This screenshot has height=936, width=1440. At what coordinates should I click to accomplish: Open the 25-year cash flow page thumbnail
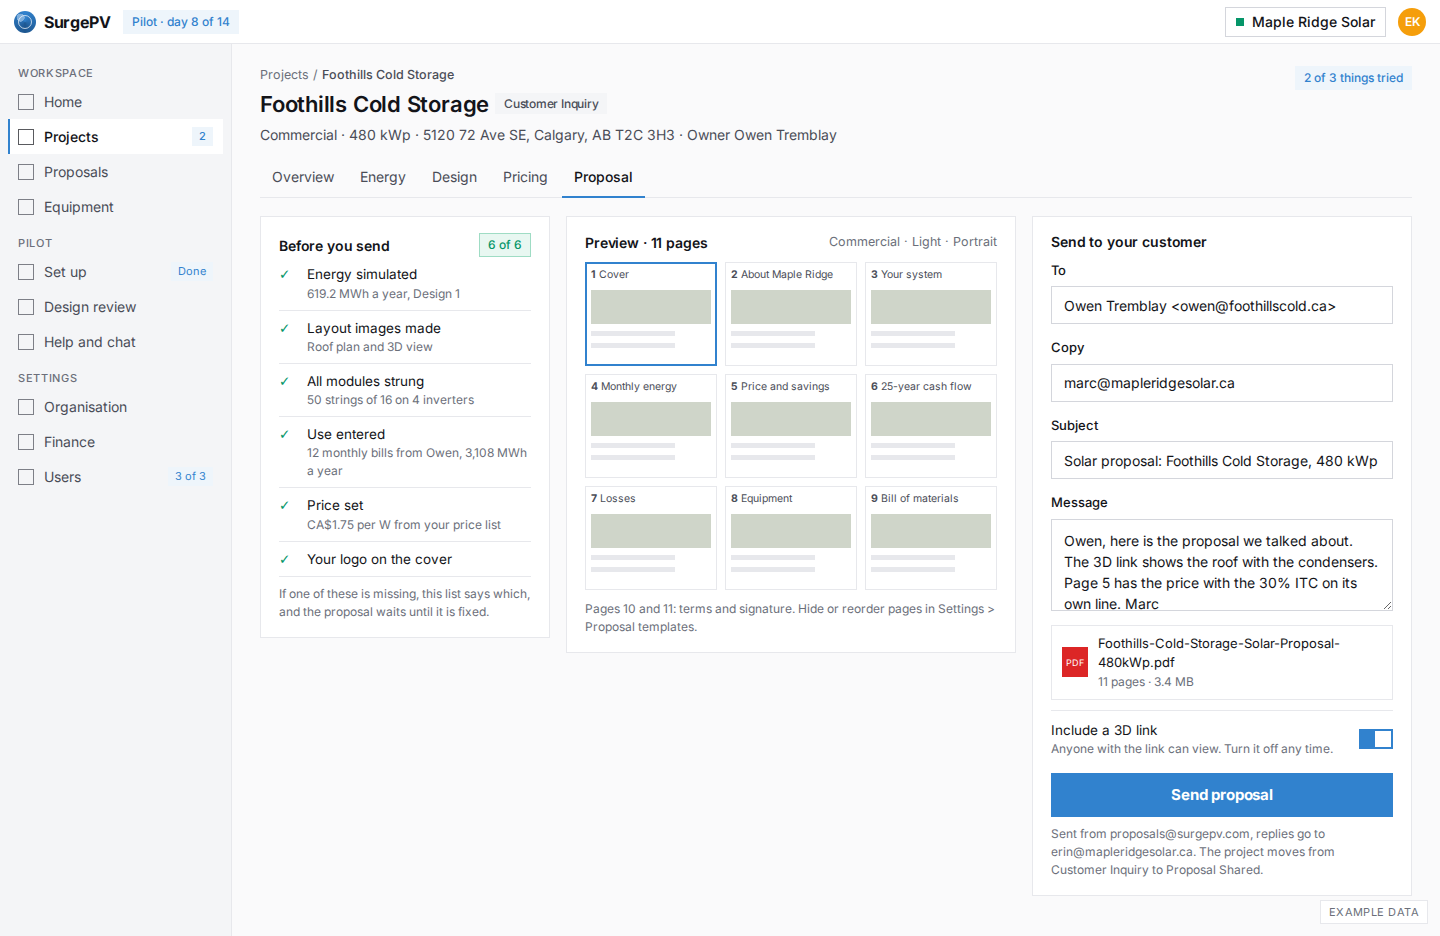pyautogui.click(x=931, y=426)
